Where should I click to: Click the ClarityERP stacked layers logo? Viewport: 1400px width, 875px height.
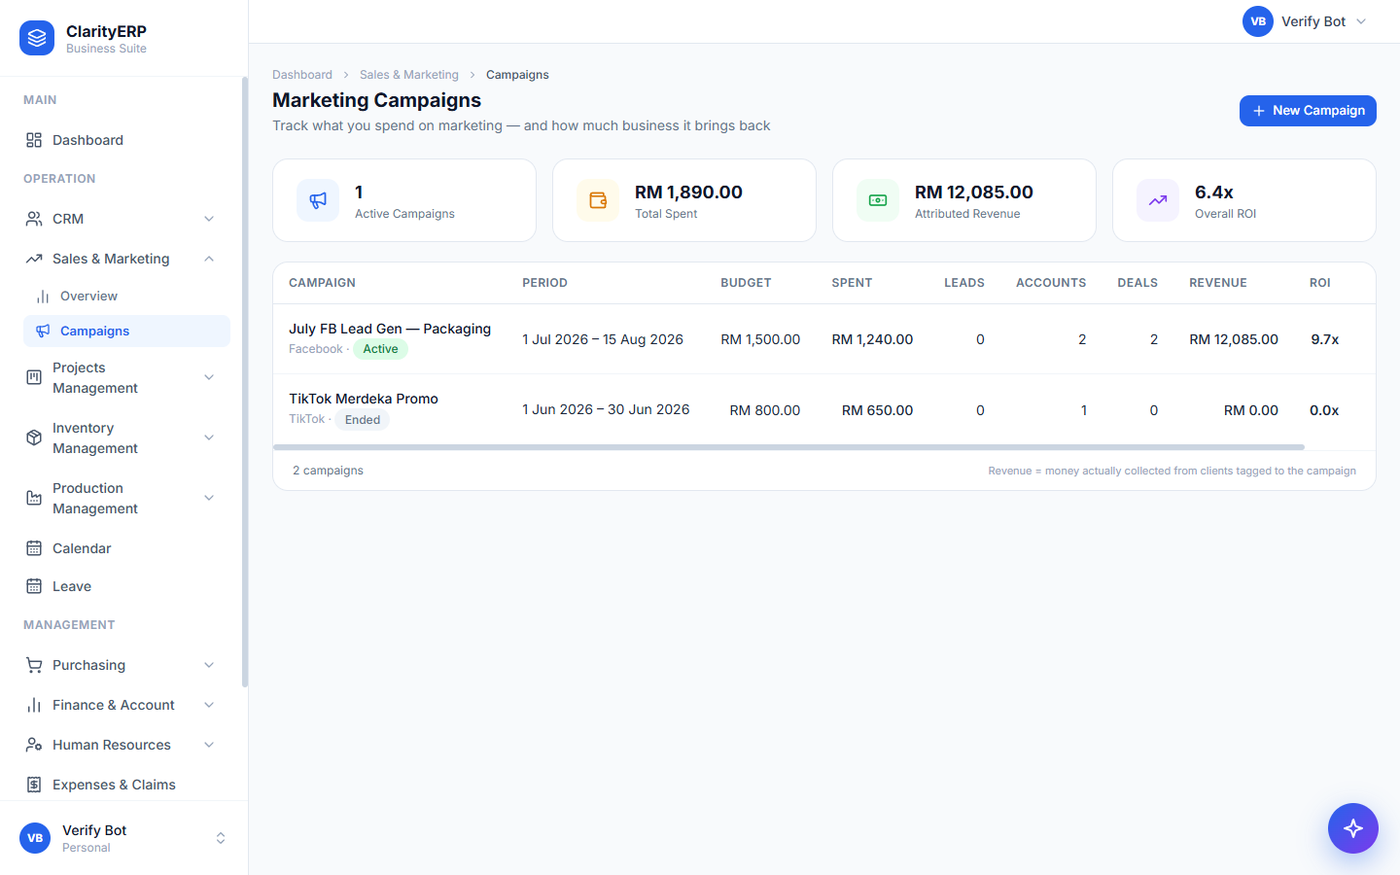pos(37,38)
